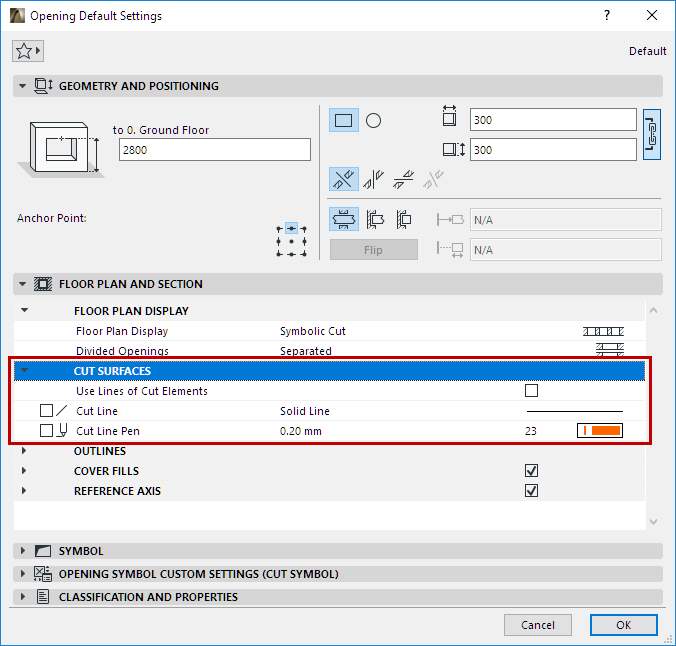The height and width of the screenshot is (646, 676).
Task: Collapse the Cut Surfaces group
Action: (x=25, y=370)
